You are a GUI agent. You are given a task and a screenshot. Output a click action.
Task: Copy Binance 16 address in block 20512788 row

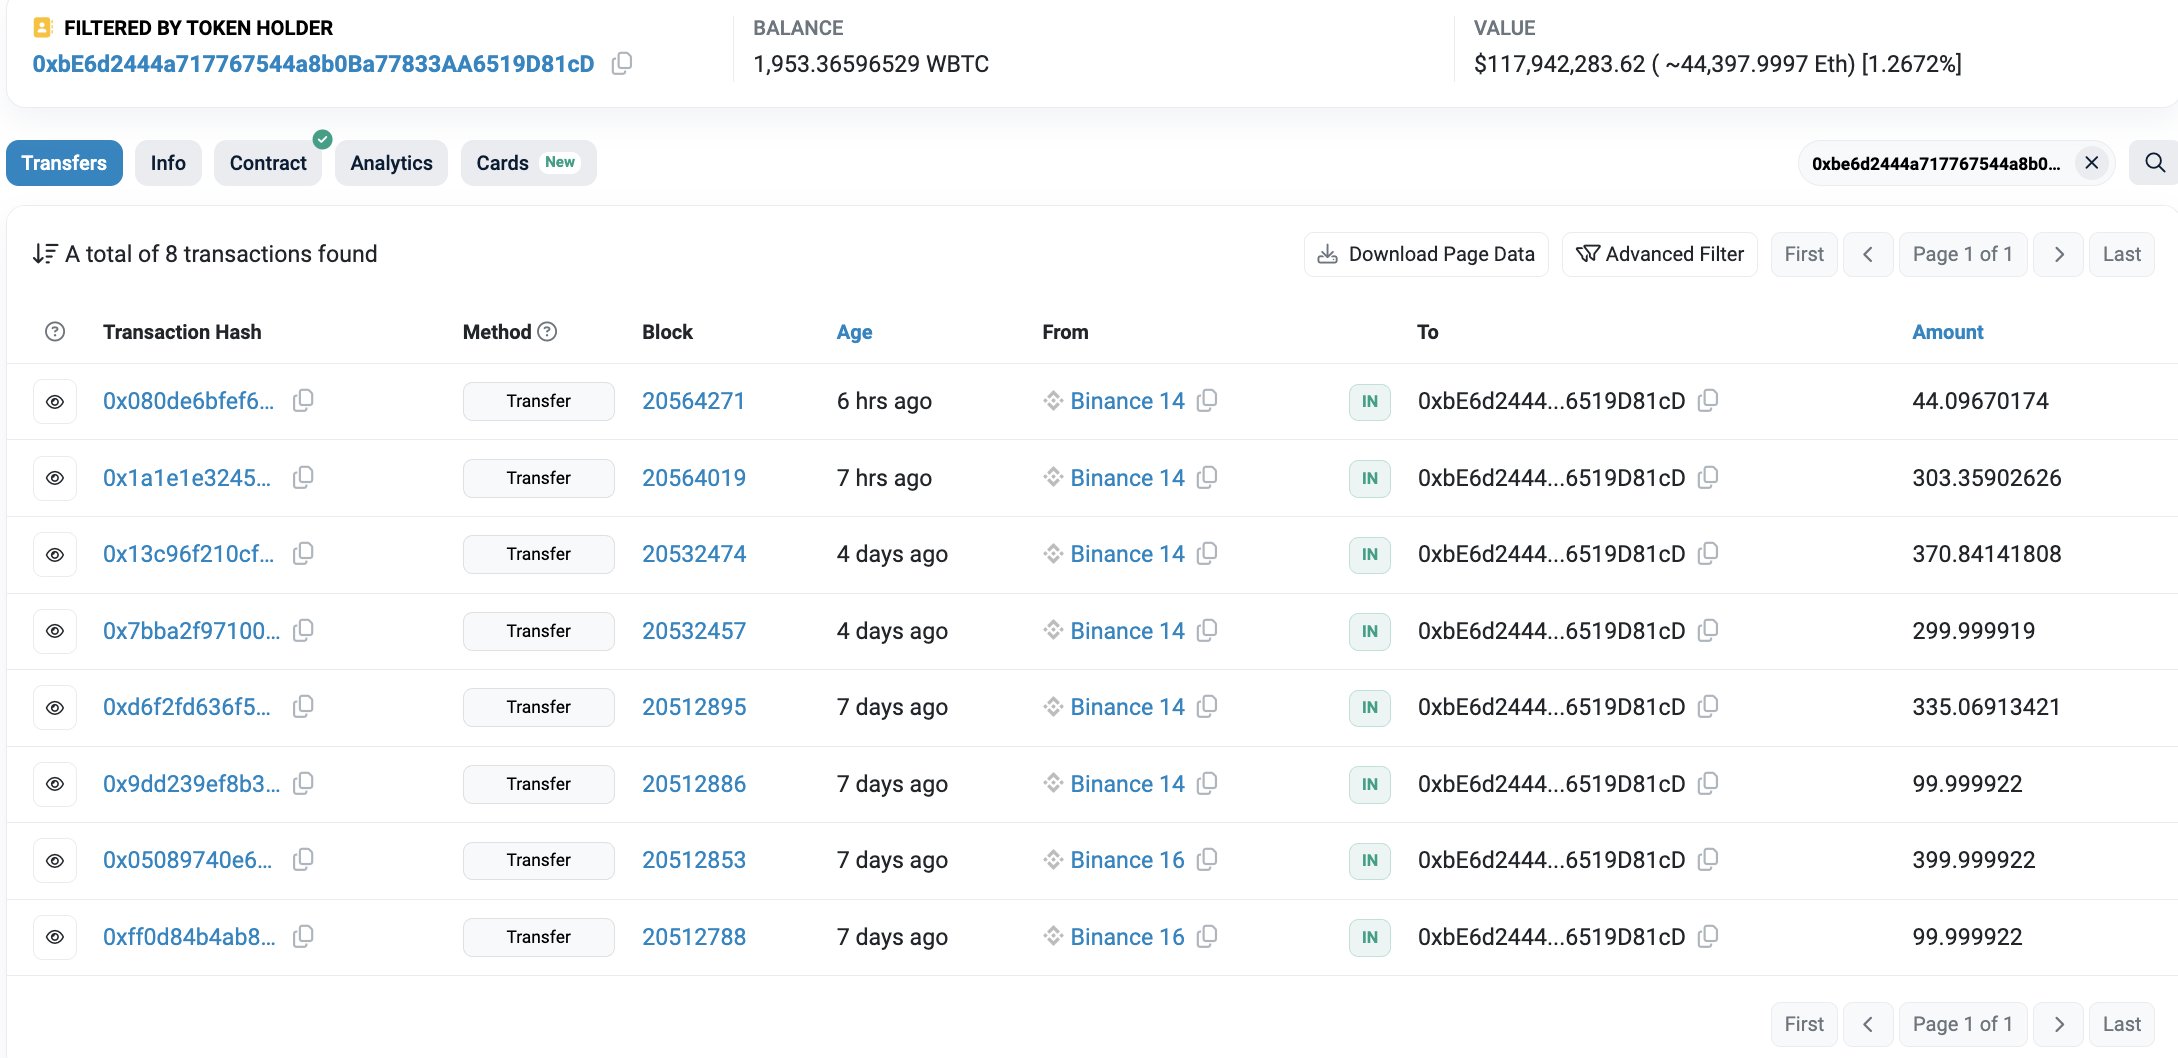pyautogui.click(x=1207, y=937)
